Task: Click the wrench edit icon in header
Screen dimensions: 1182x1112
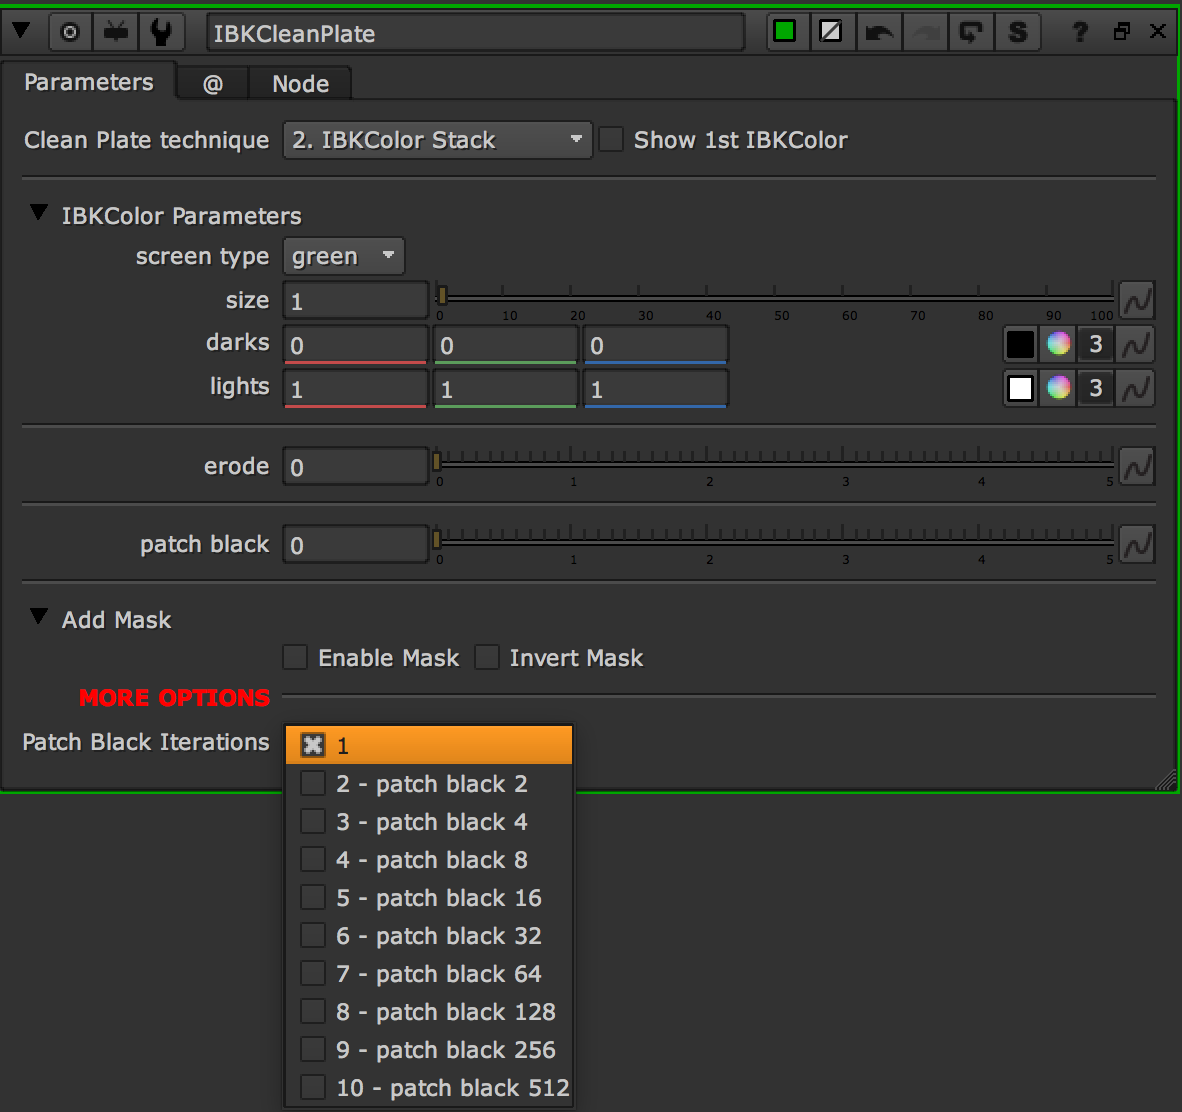Action: (160, 32)
